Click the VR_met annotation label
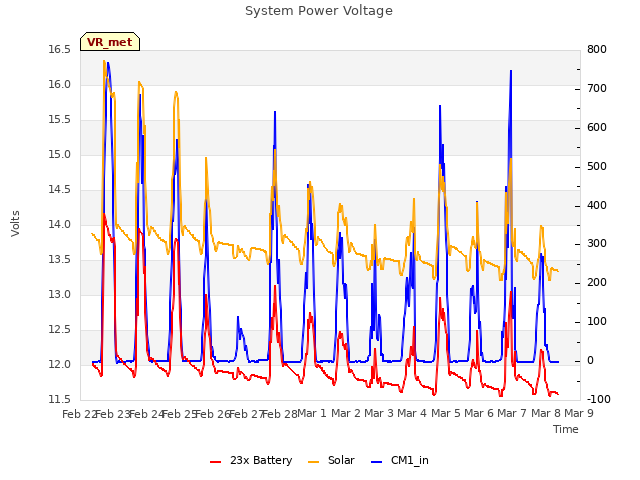The image size is (640, 480). [x=110, y=42]
